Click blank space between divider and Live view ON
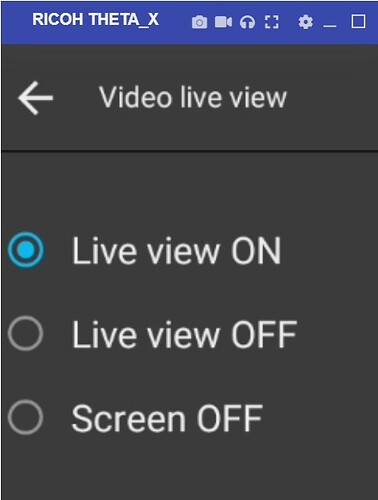The image size is (378, 500). (x=189, y=192)
